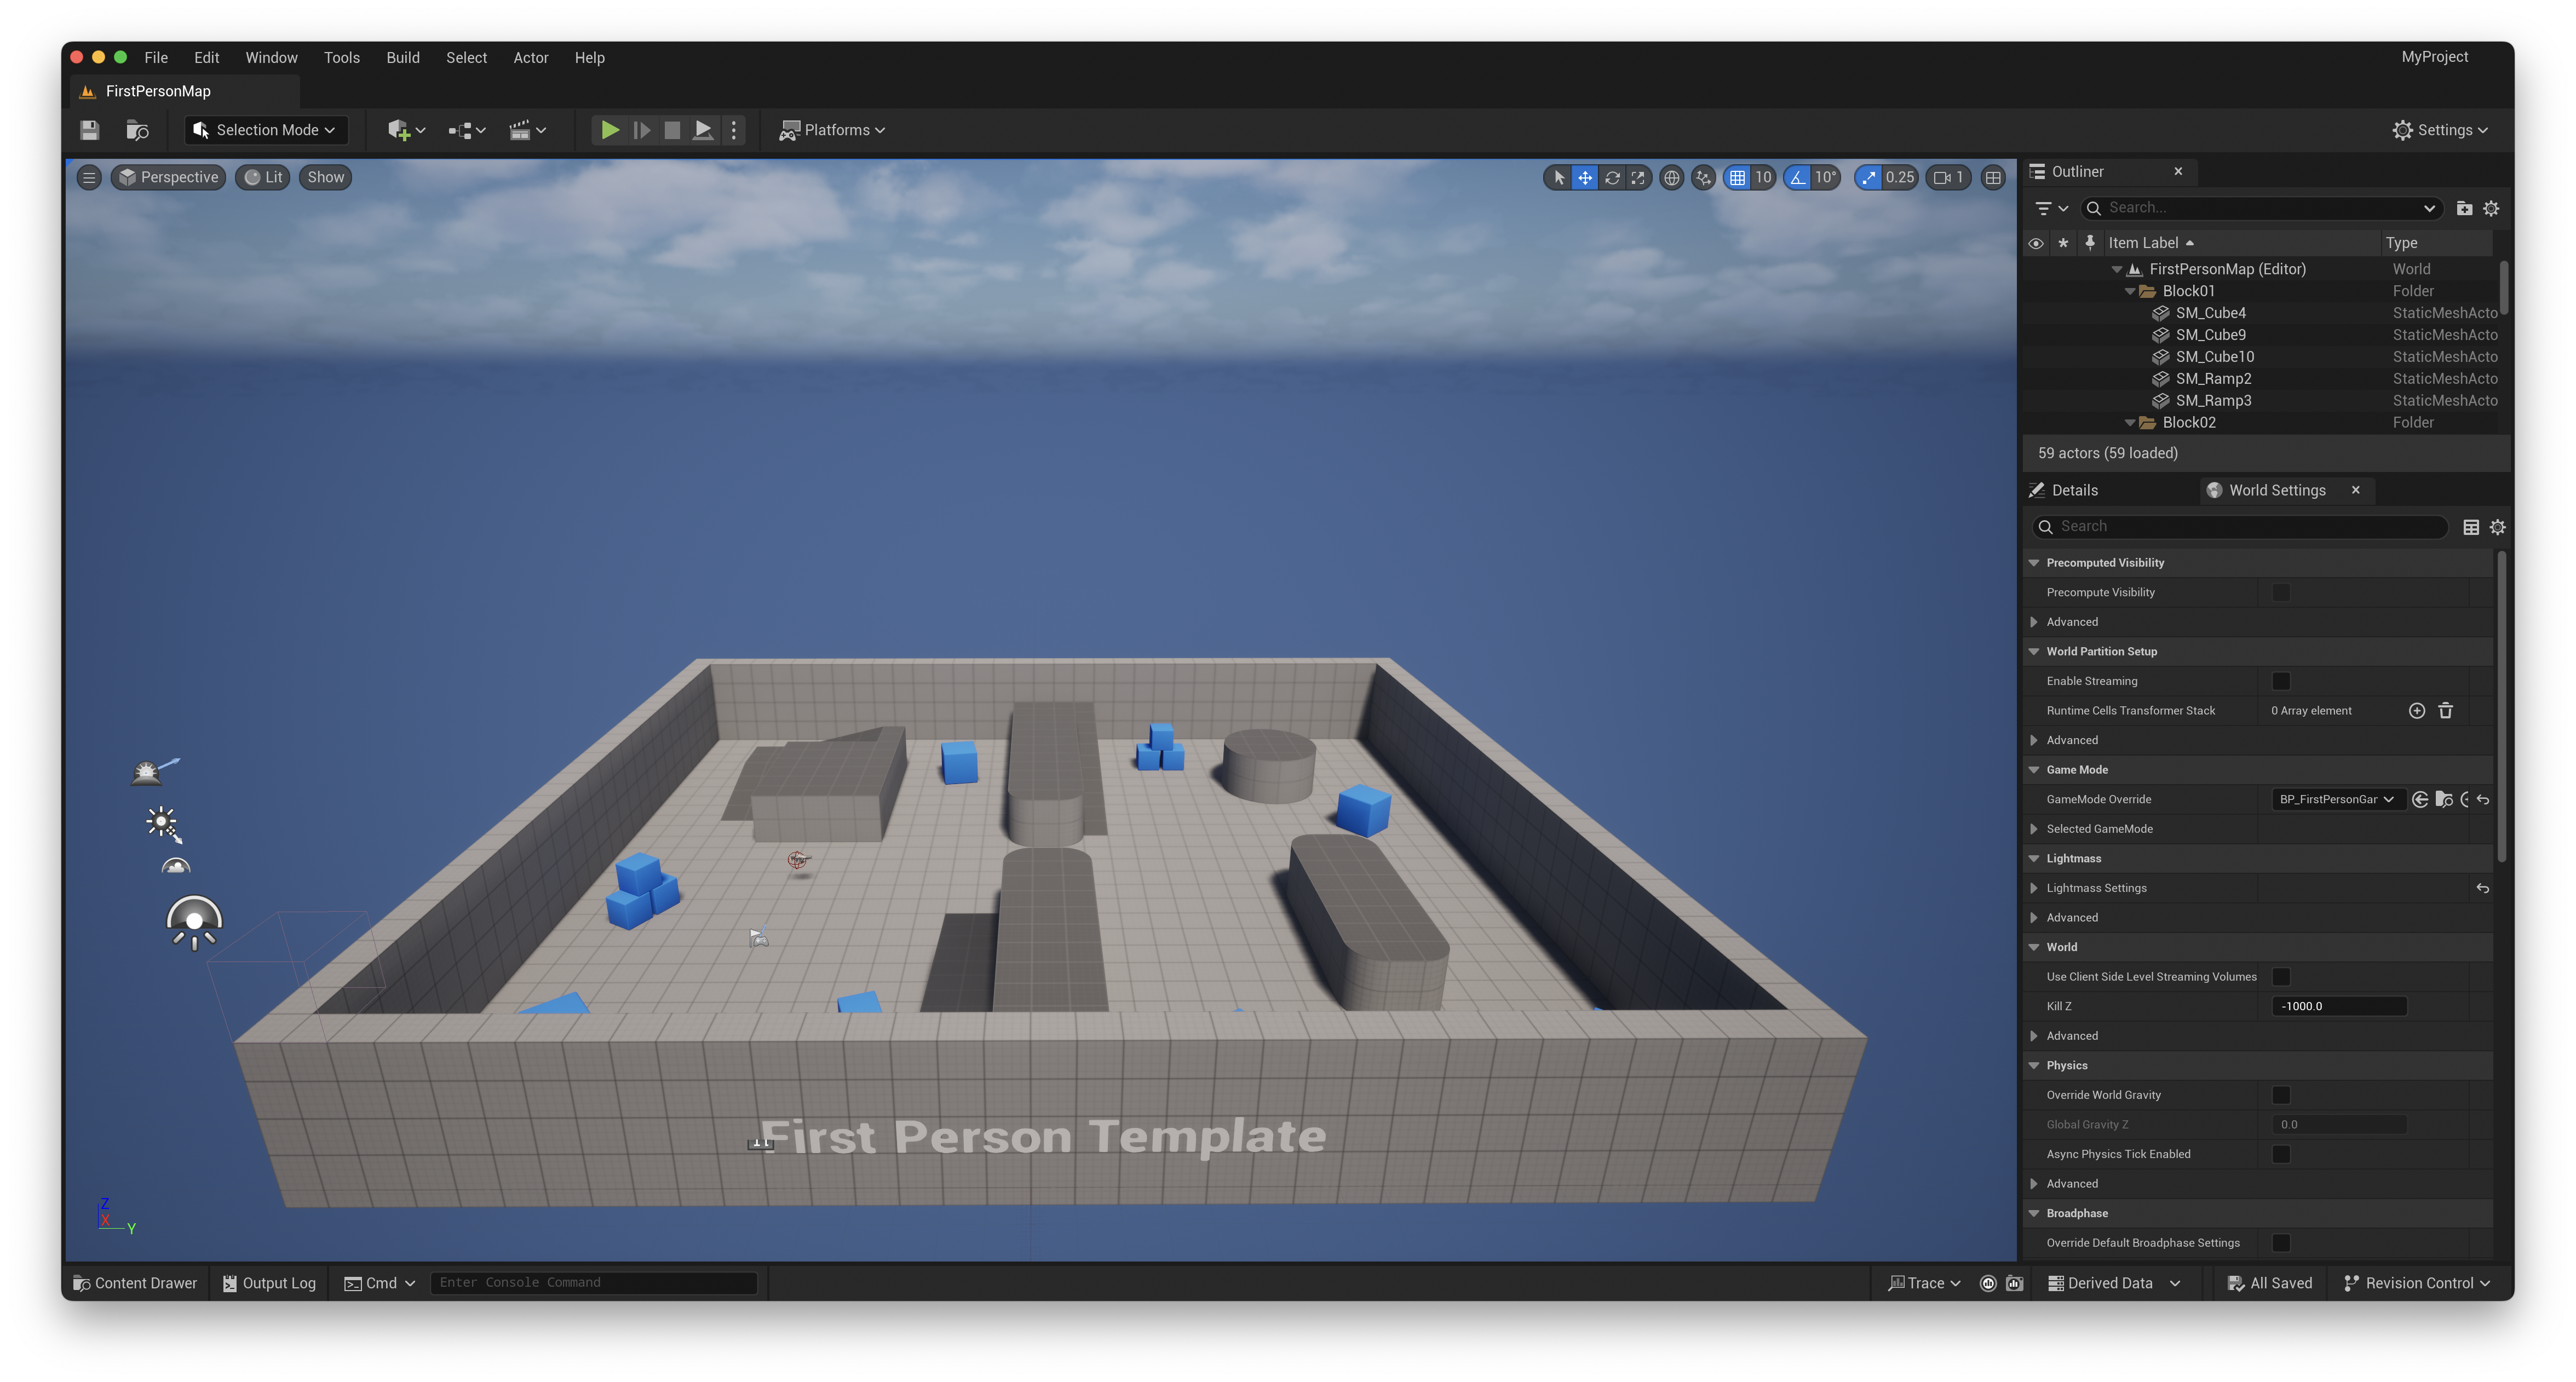This screenshot has width=2576, height=1382.
Task: Open the Tools menu
Action: [342, 58]
